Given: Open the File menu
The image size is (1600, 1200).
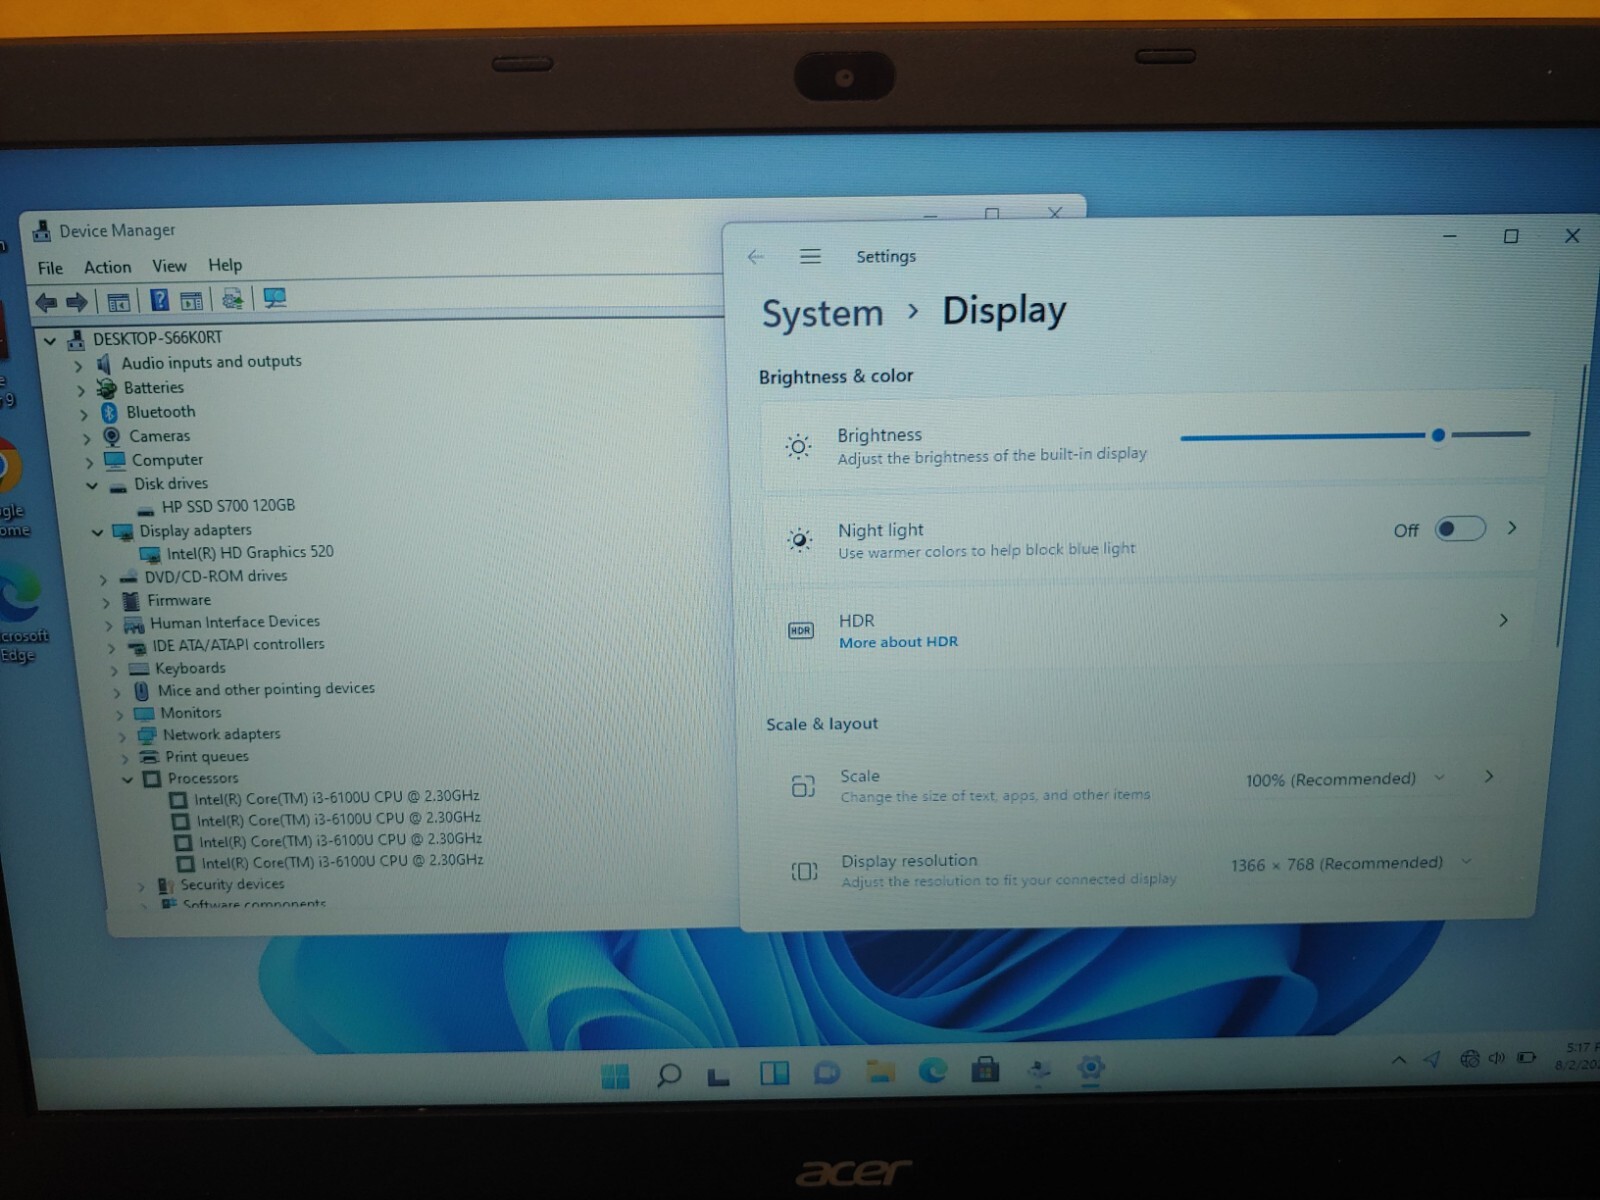Looking at the screenshot, I should pos(50,268).
